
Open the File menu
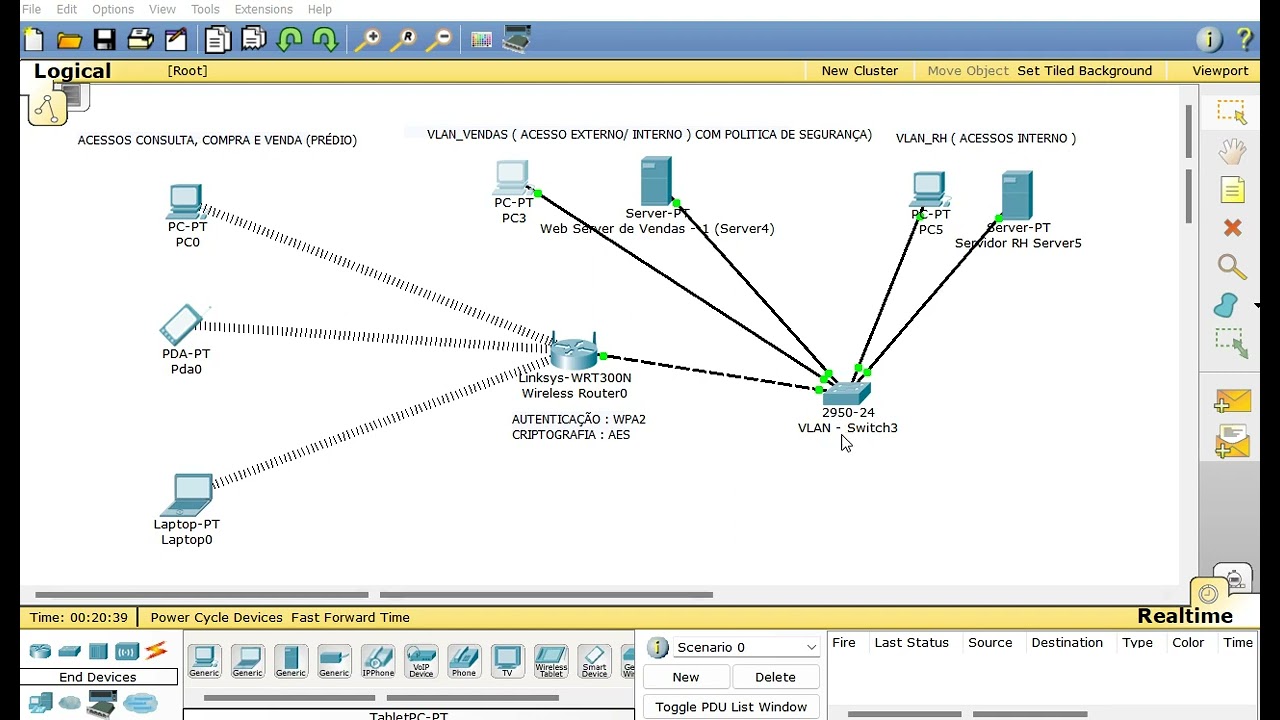(32, 9)
